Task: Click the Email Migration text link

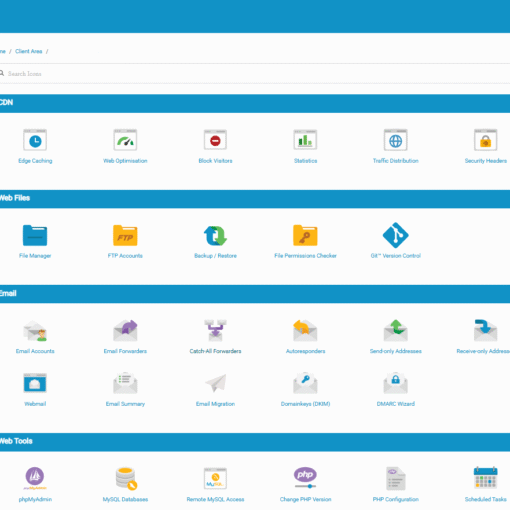Action: [x=215, y=404]
